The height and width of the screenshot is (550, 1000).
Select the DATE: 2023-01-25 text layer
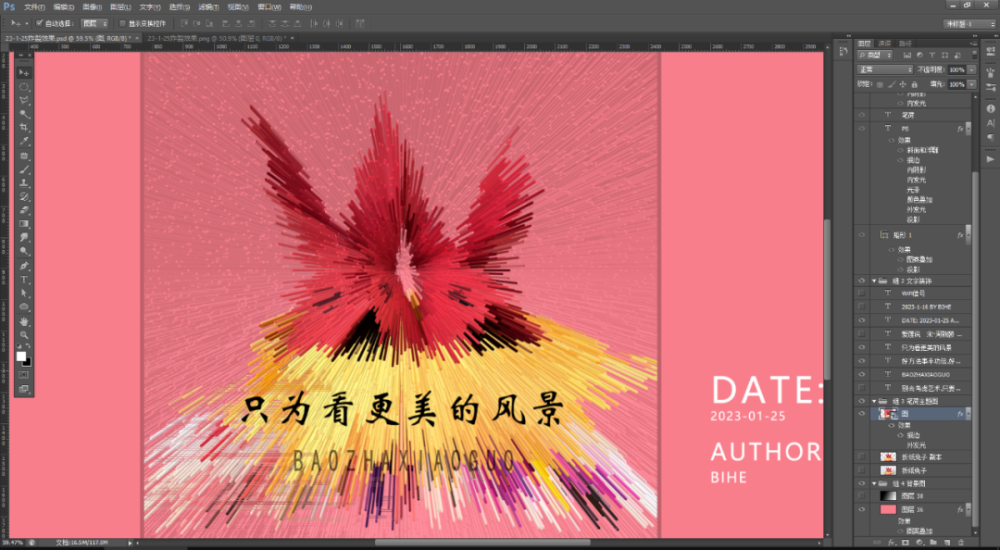tap(920, 320)
